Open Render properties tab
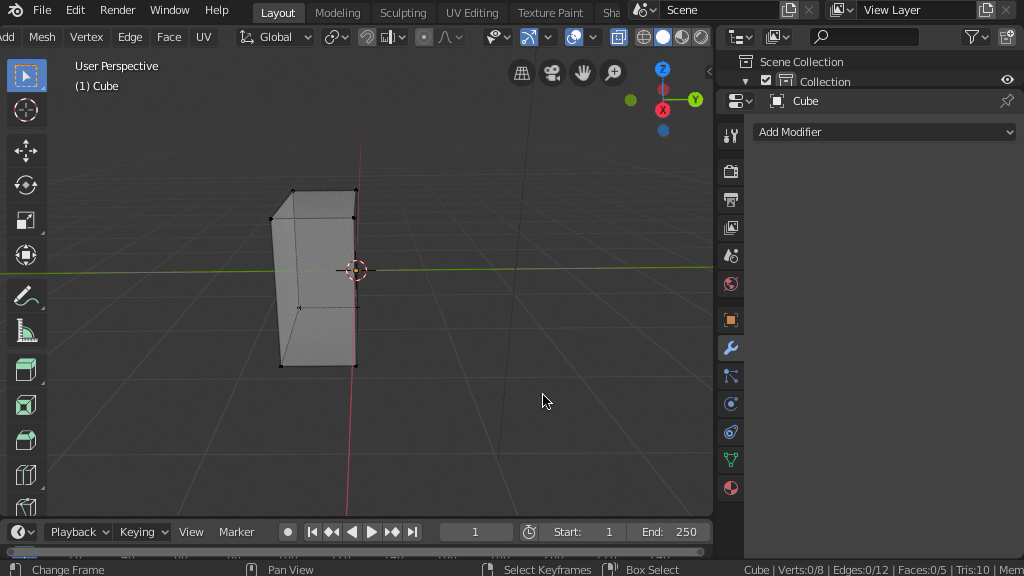 (x=731, y=172)
